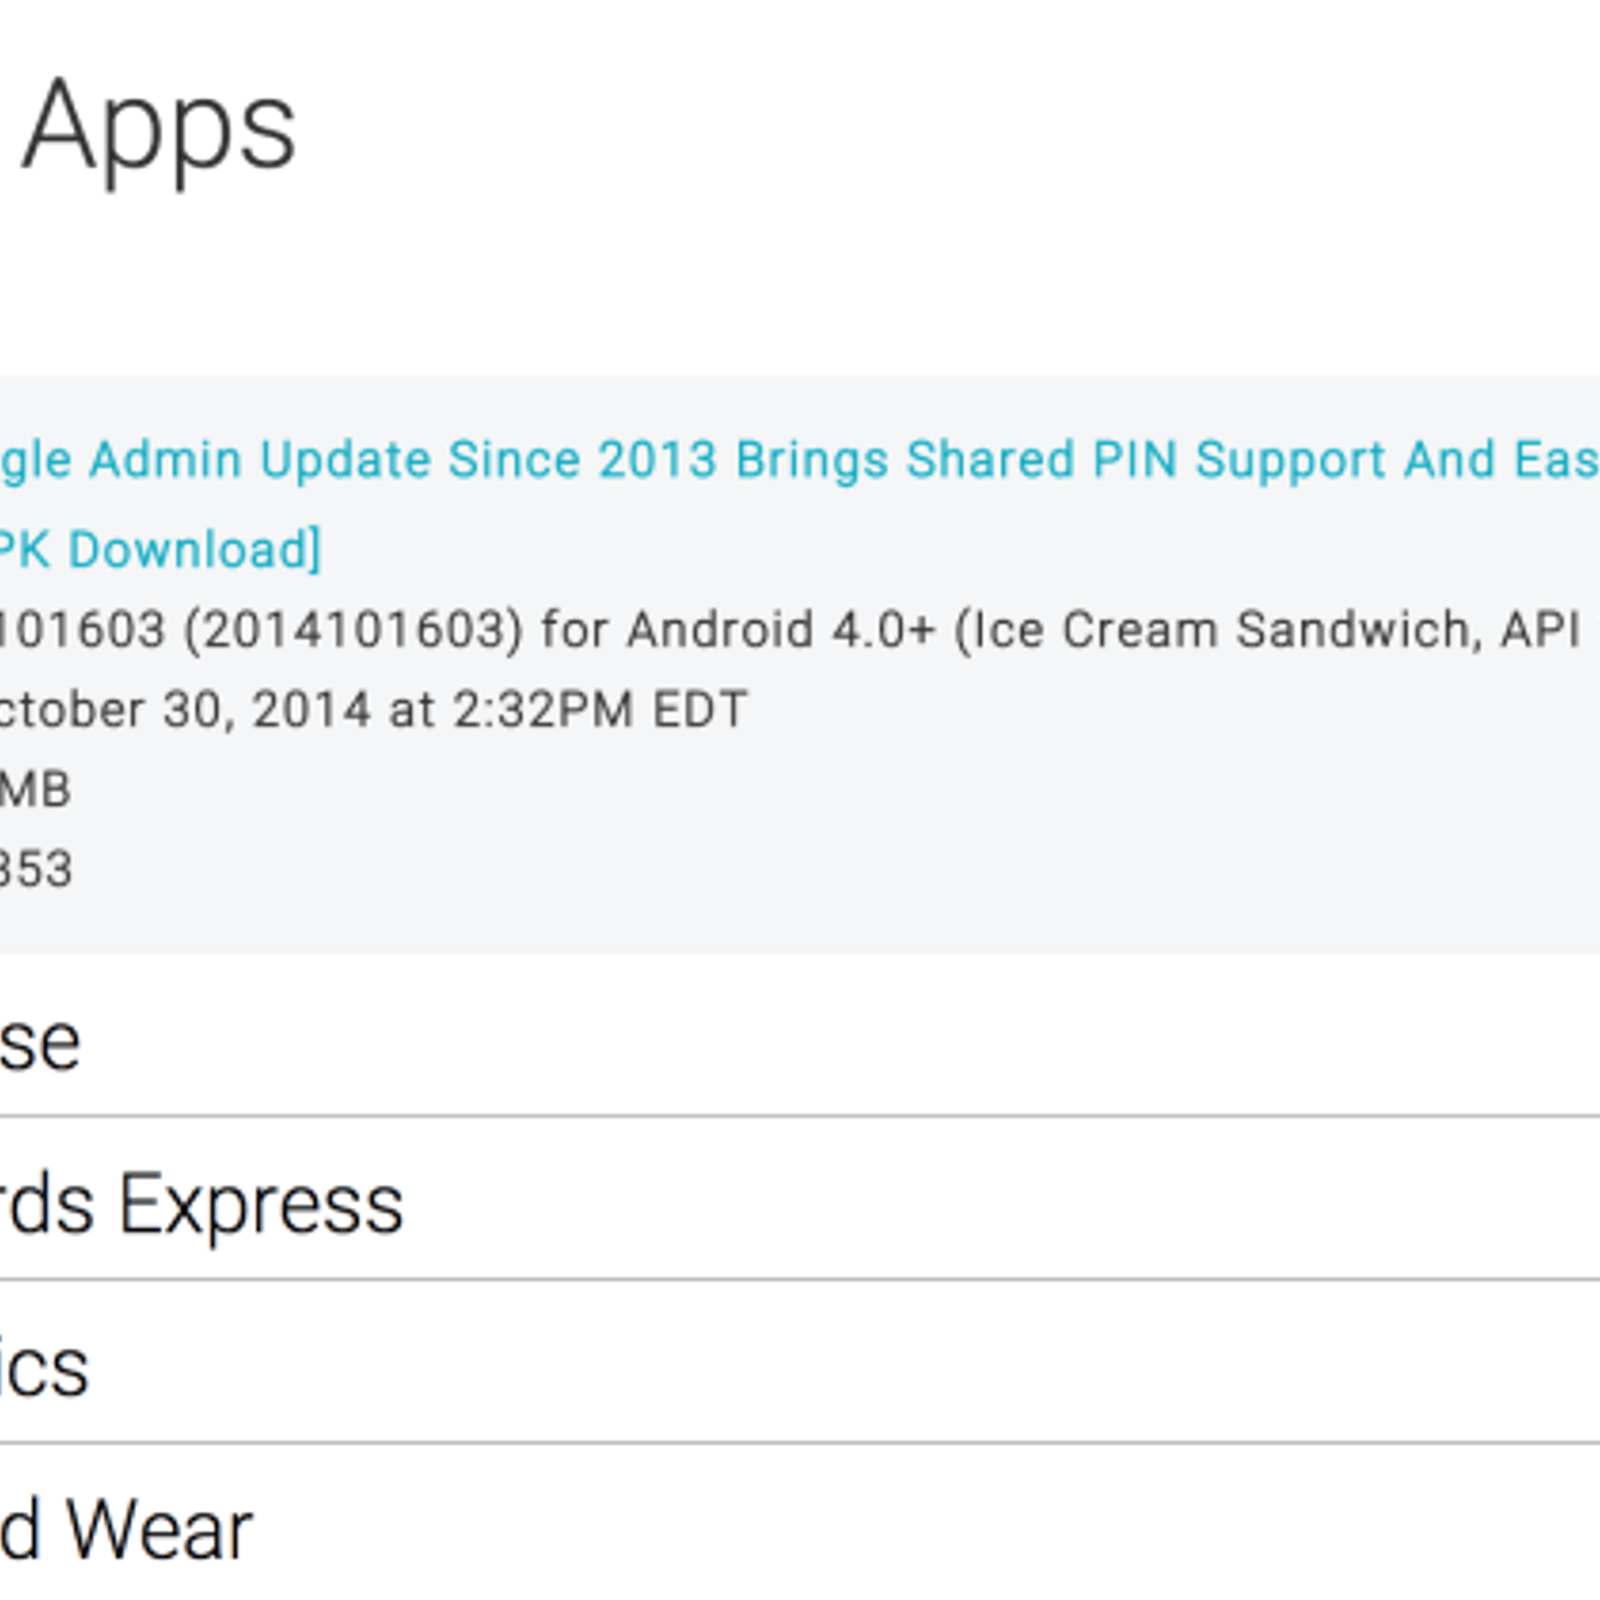Click the "MB" file size line

tap(34, 790)
